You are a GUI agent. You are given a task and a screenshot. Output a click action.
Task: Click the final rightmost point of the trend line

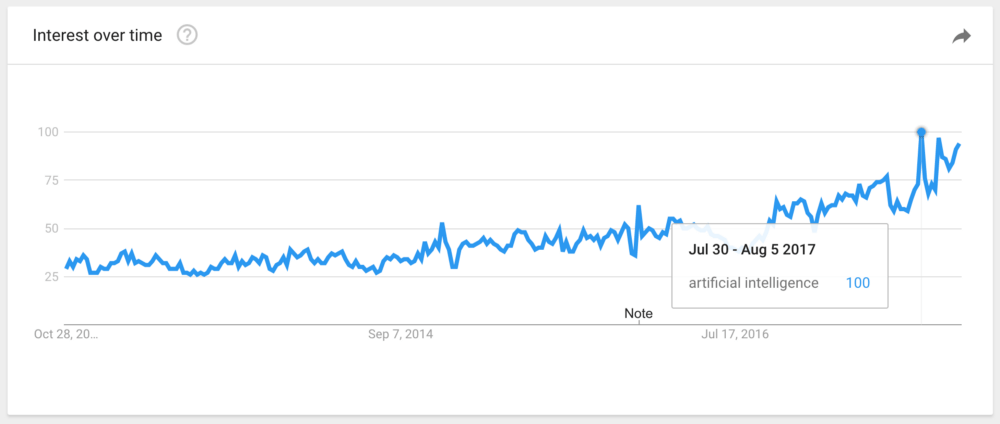click(x=959, y=145)
